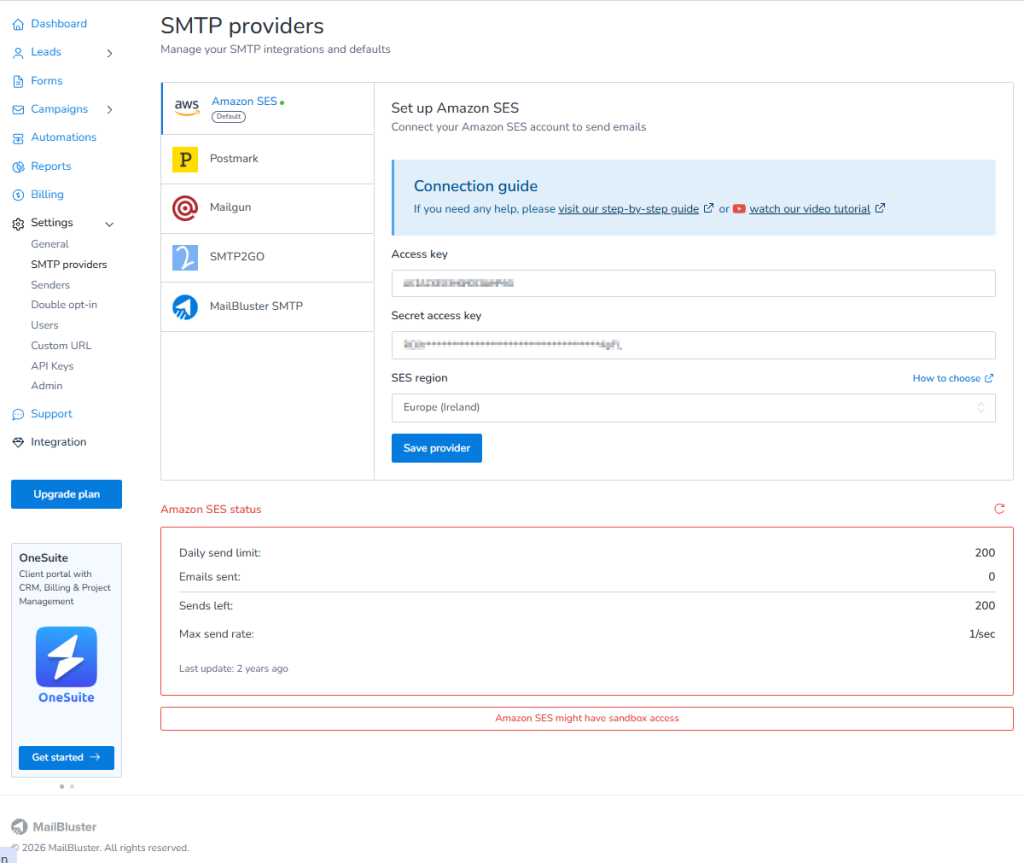Viewport: 1024px width, 863px height.
Task: Open the Dashboard home icon
Action: 18,24
